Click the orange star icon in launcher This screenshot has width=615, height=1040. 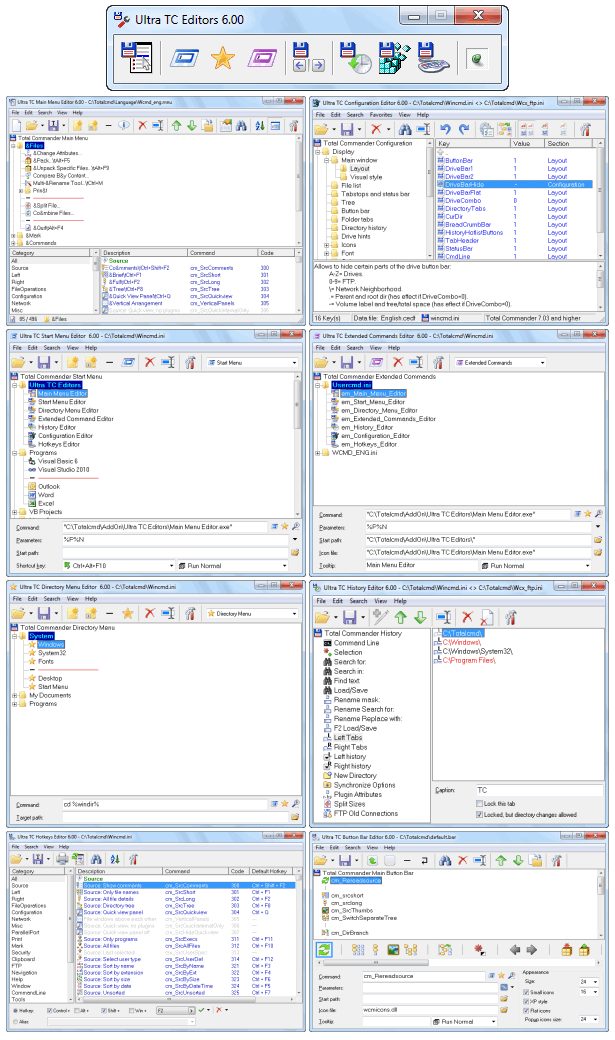click(223, 58)
